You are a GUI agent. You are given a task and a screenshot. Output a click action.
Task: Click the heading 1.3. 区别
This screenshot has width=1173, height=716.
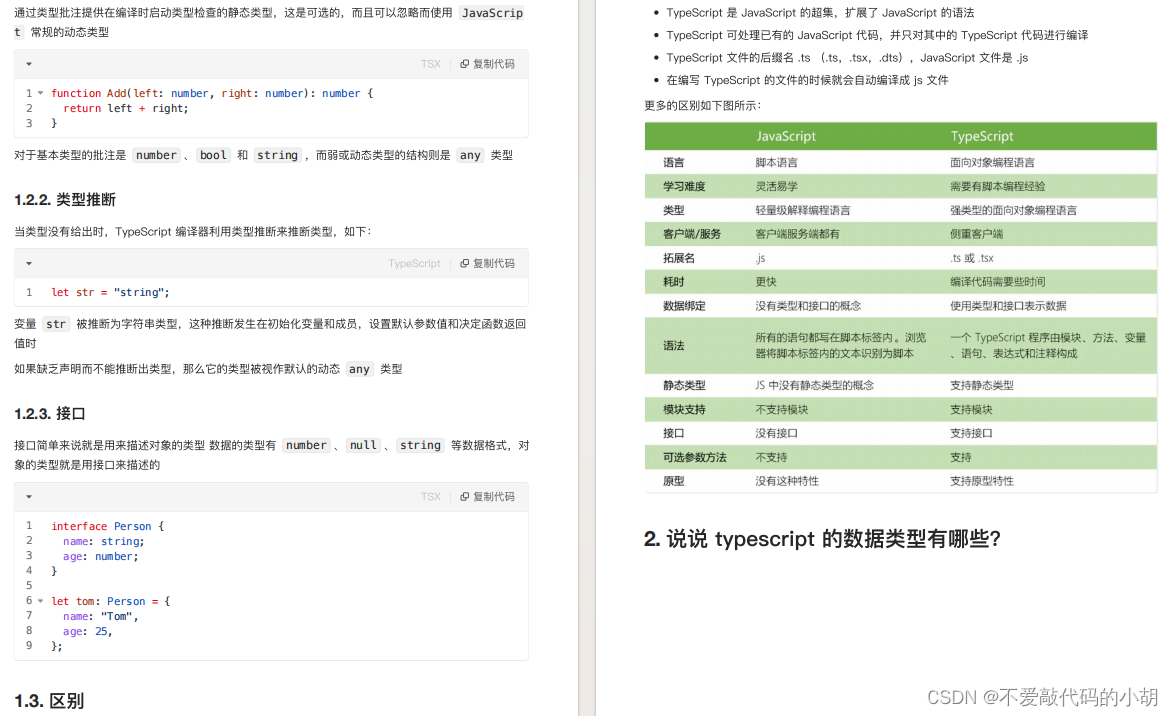(49, 701)
